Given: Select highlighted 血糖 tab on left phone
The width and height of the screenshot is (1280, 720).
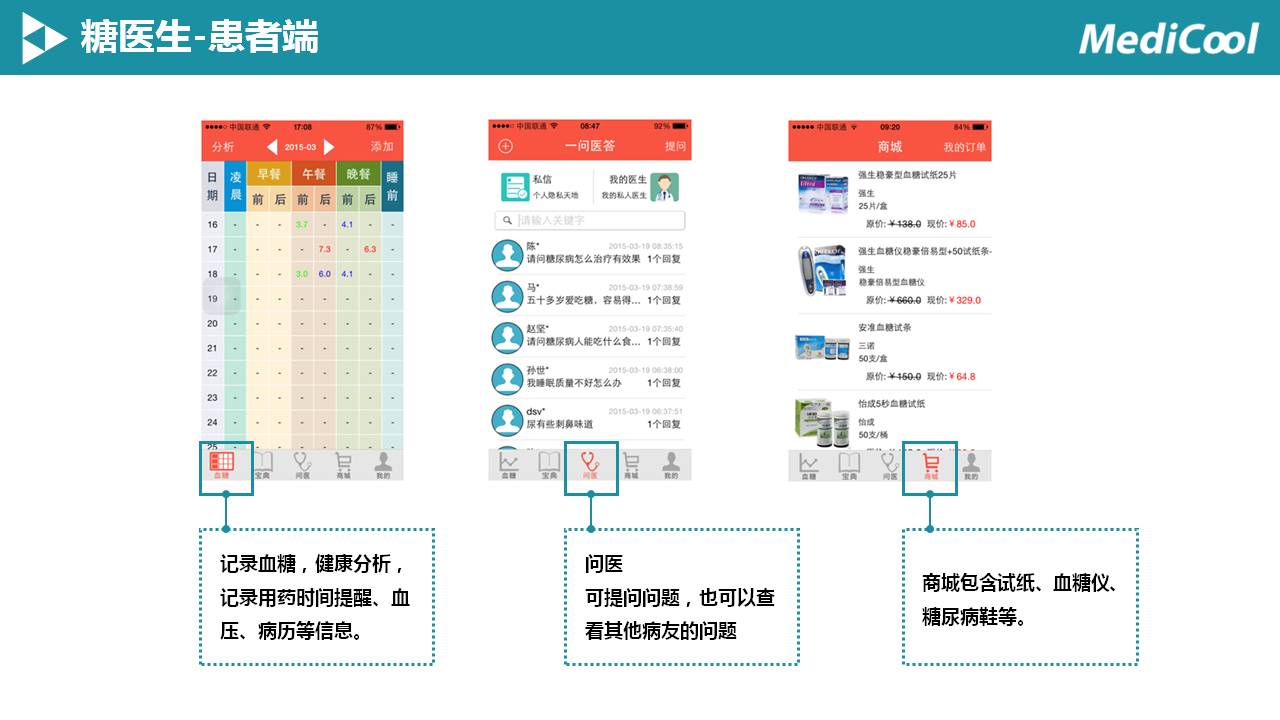Looking at the screenshot, I should click(222, 464).
